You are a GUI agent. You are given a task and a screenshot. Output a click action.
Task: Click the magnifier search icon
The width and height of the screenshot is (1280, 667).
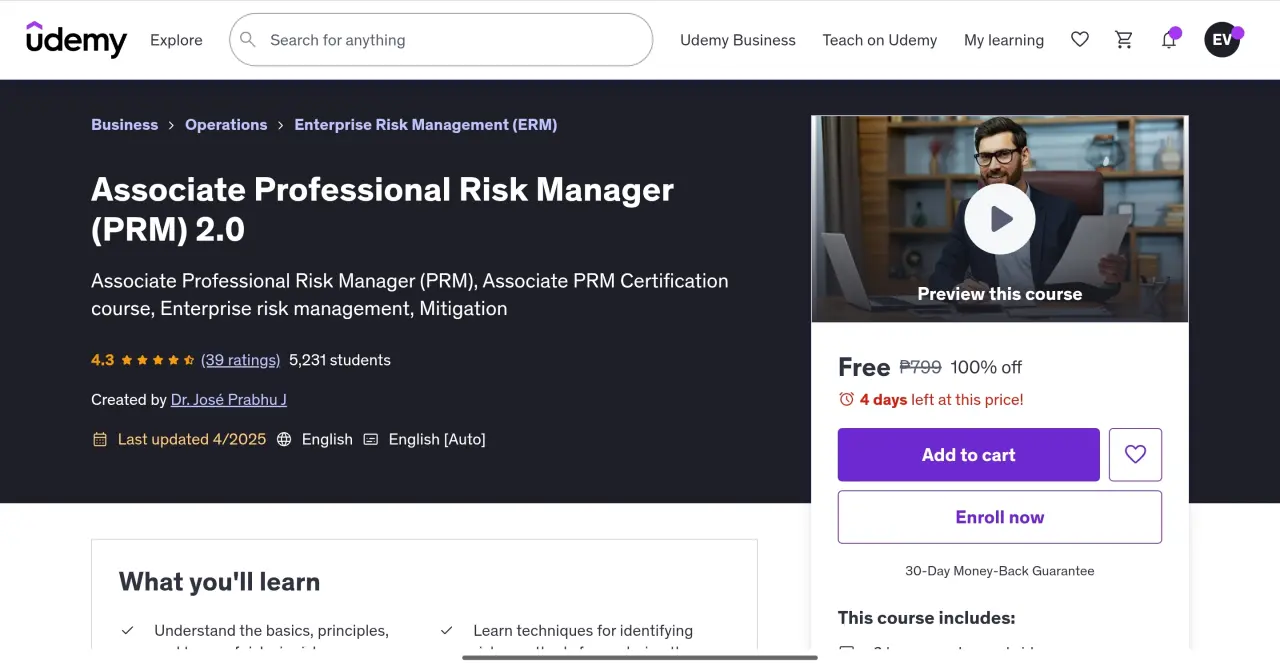pyautogui.click(x=248, y=40)
